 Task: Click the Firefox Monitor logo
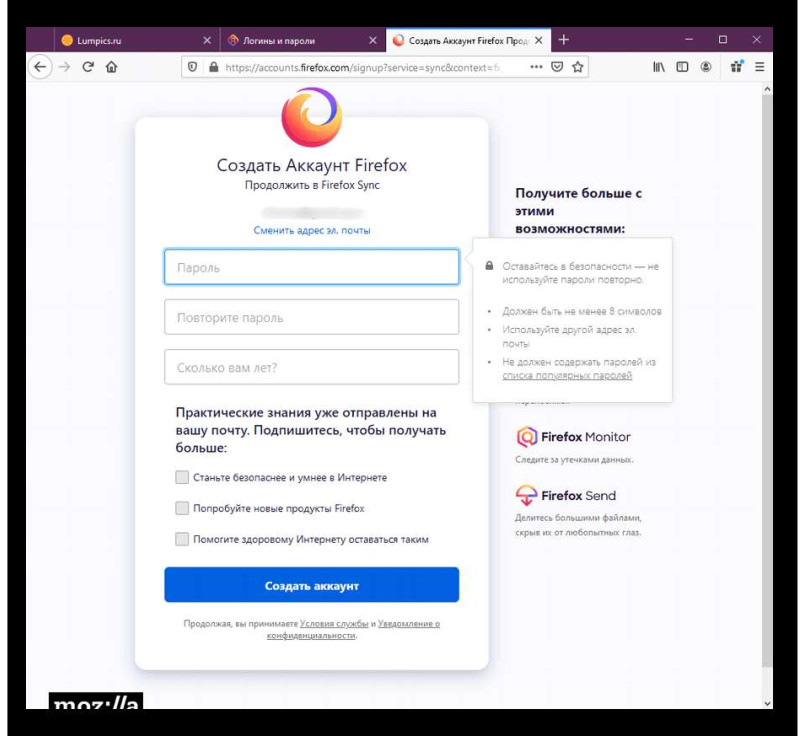click(573, 437)
